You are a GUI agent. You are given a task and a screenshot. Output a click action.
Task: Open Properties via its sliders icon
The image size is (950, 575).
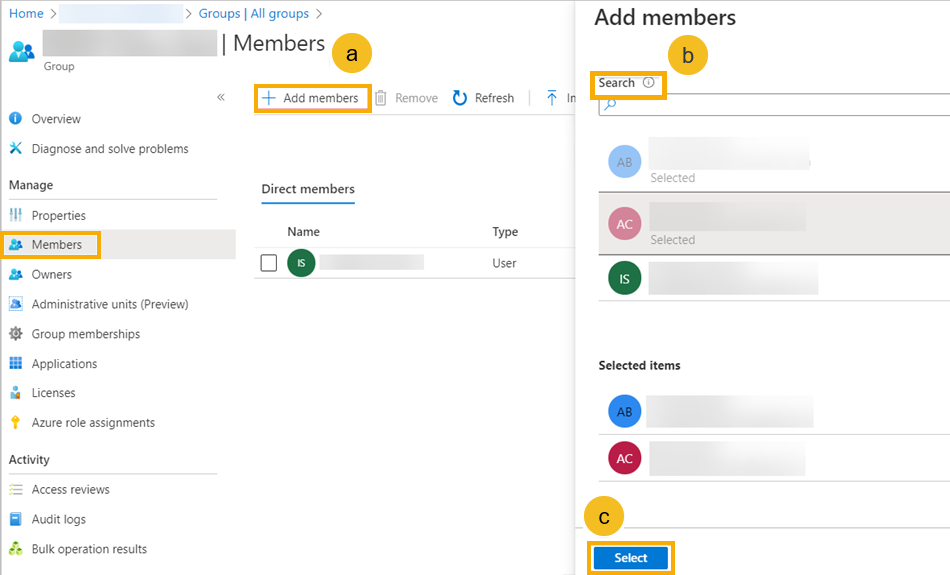click(x=15, y=216)
